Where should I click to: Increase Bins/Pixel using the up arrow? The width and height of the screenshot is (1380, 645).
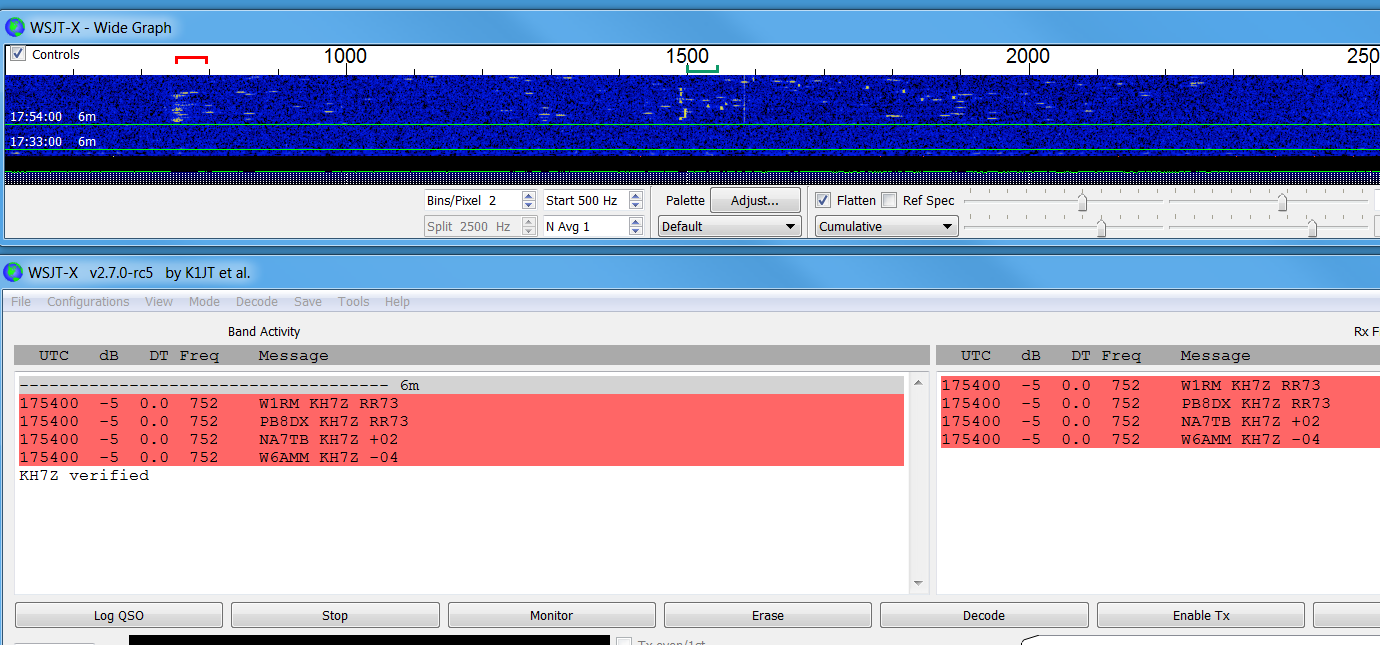pos(528,196)
